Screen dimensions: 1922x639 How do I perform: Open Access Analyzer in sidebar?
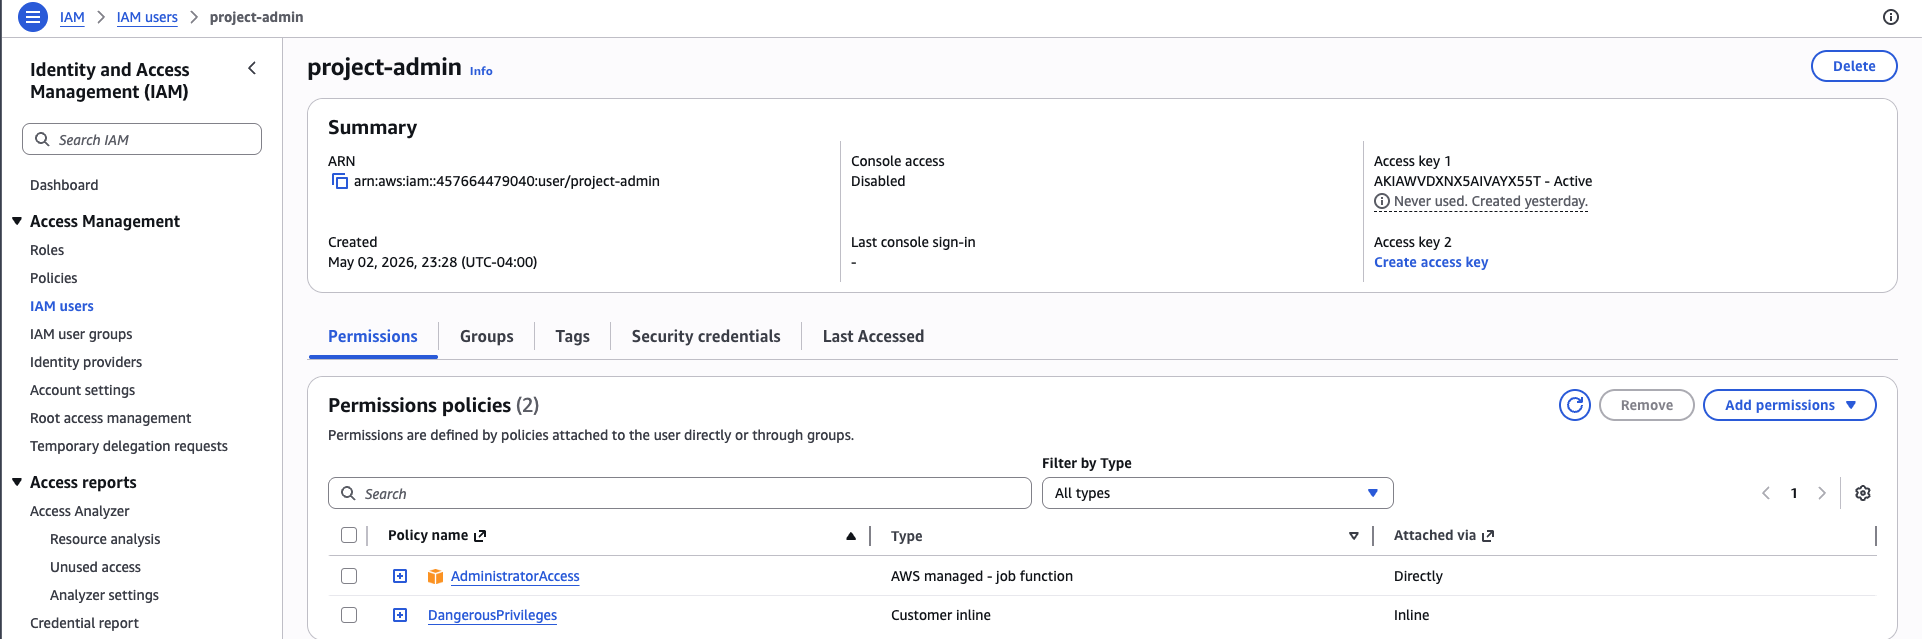[x=80, y=511]
